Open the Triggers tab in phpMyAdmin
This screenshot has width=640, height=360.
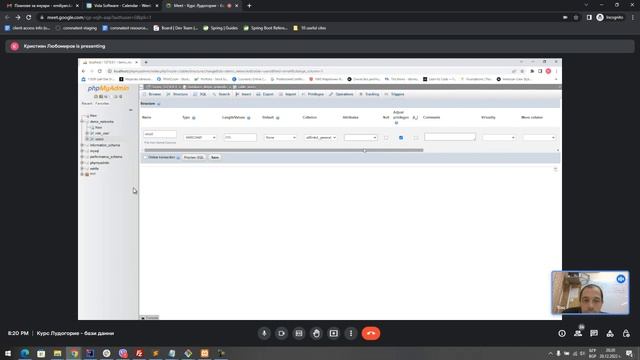pyautogui.click(x=395, y=94)
